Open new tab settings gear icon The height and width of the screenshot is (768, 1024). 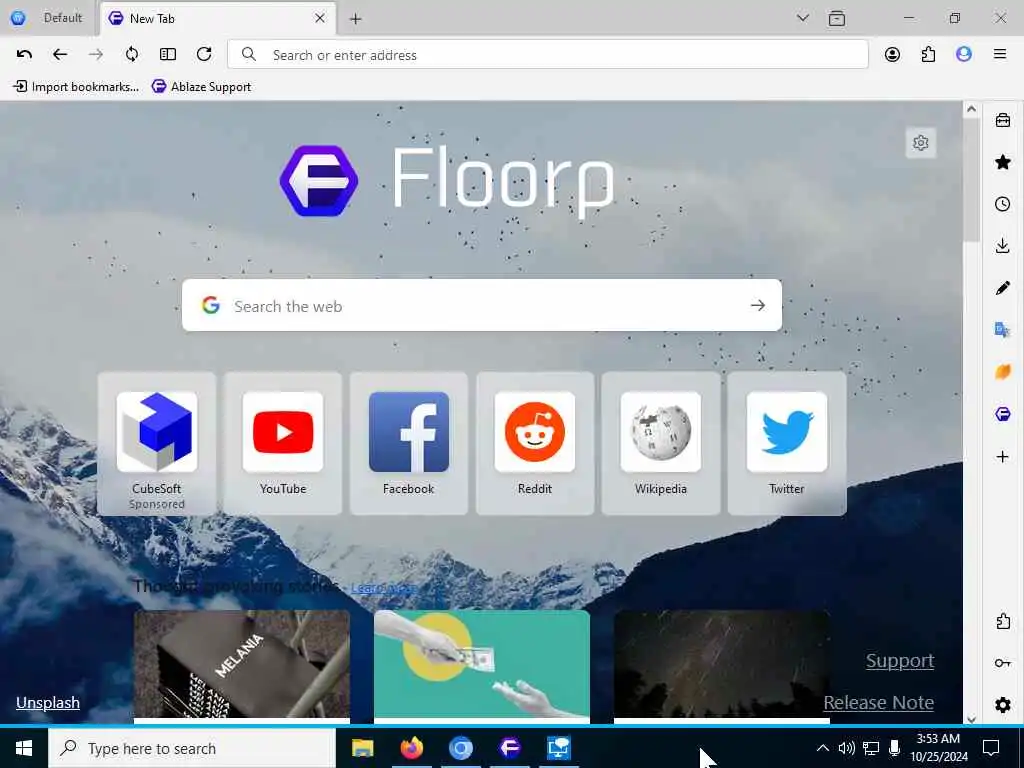[x=921, y=143]
